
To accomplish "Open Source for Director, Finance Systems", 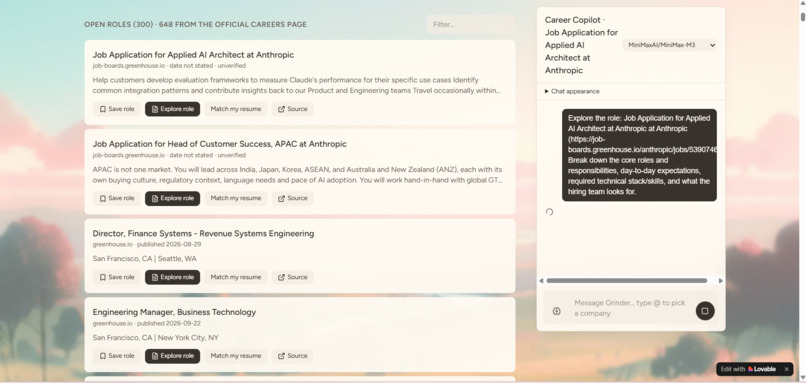I will click(x=292, y=277).
